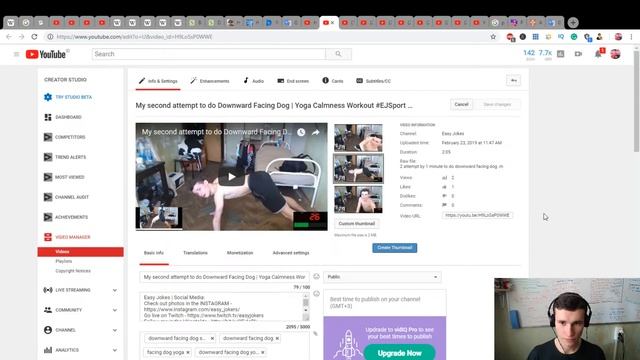Image resolution: width=640 pixels, height=360 pixels.
Task: Open the upload video camera icon
Action: (x=578, y=54)
